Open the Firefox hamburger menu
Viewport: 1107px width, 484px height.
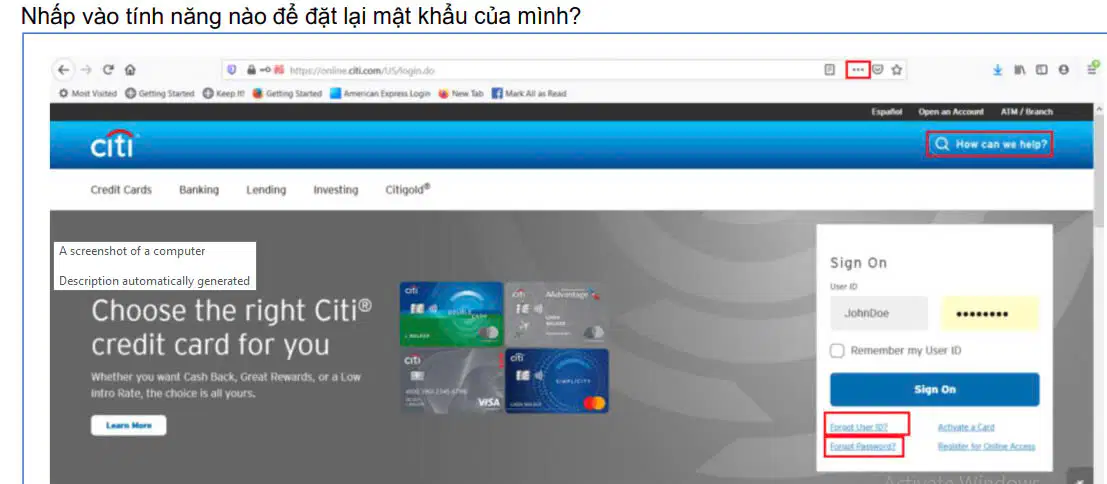pos(1092,68)
